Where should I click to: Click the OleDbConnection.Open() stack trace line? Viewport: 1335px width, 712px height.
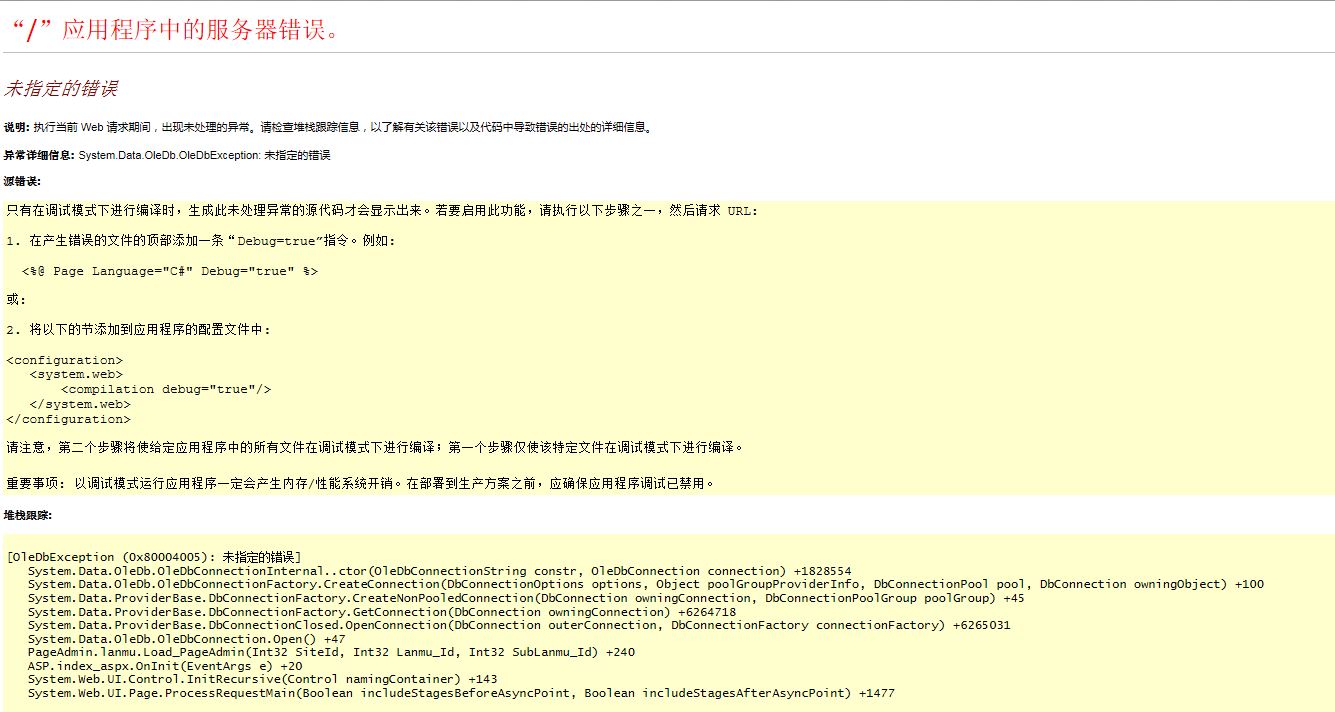(x=186, y=638)
